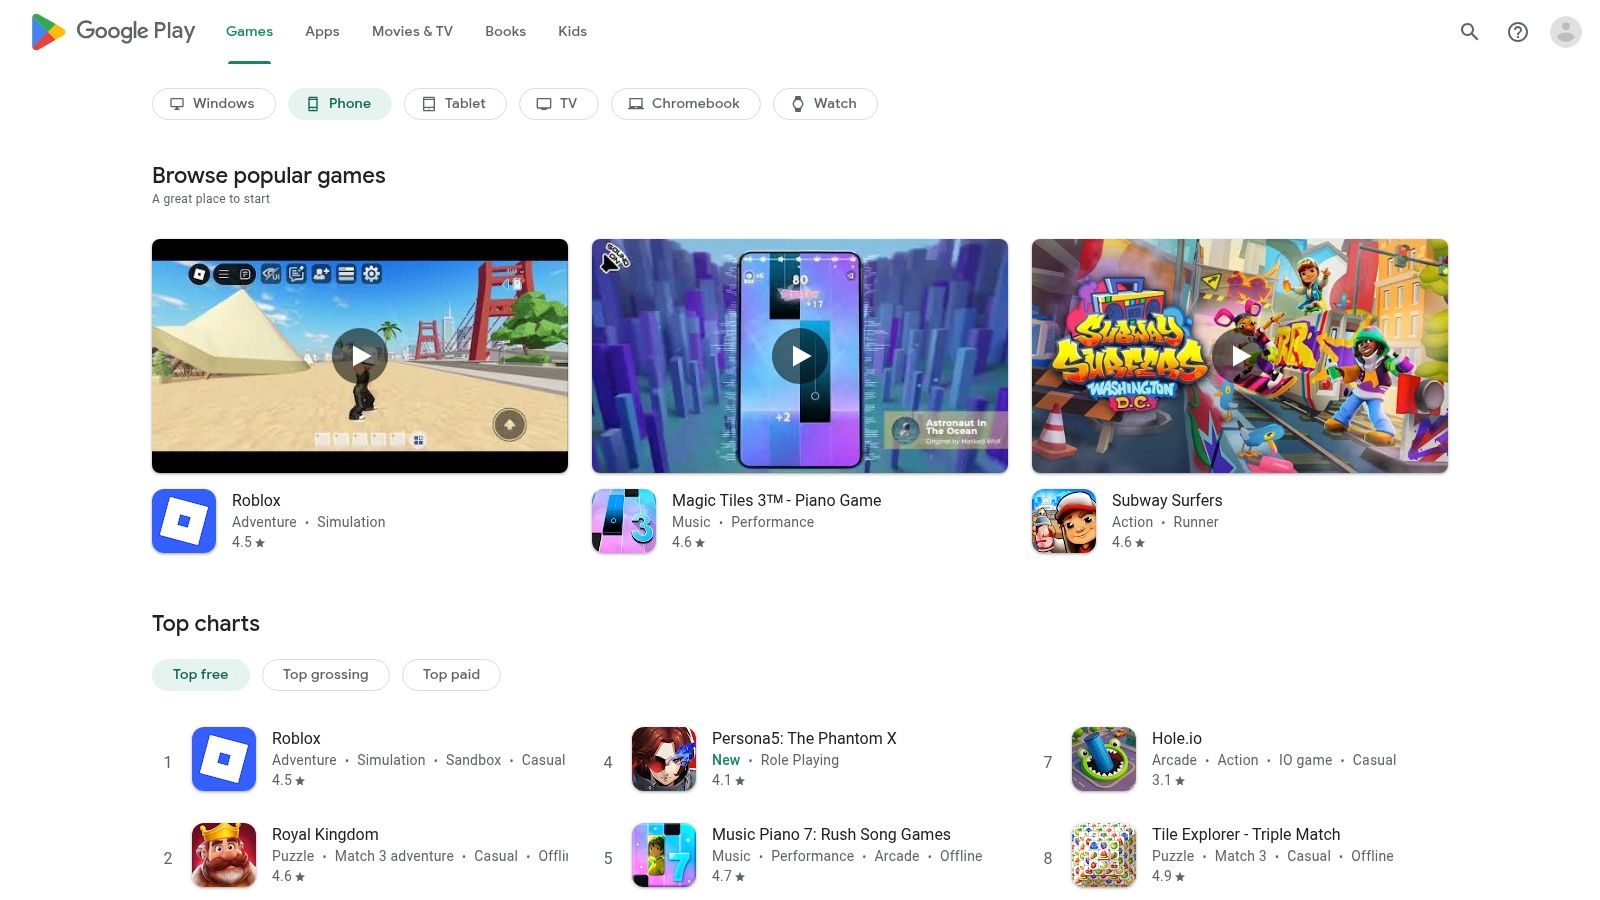
Task: Open Roblox icon ranked number 1
Action: coord(224,759)
